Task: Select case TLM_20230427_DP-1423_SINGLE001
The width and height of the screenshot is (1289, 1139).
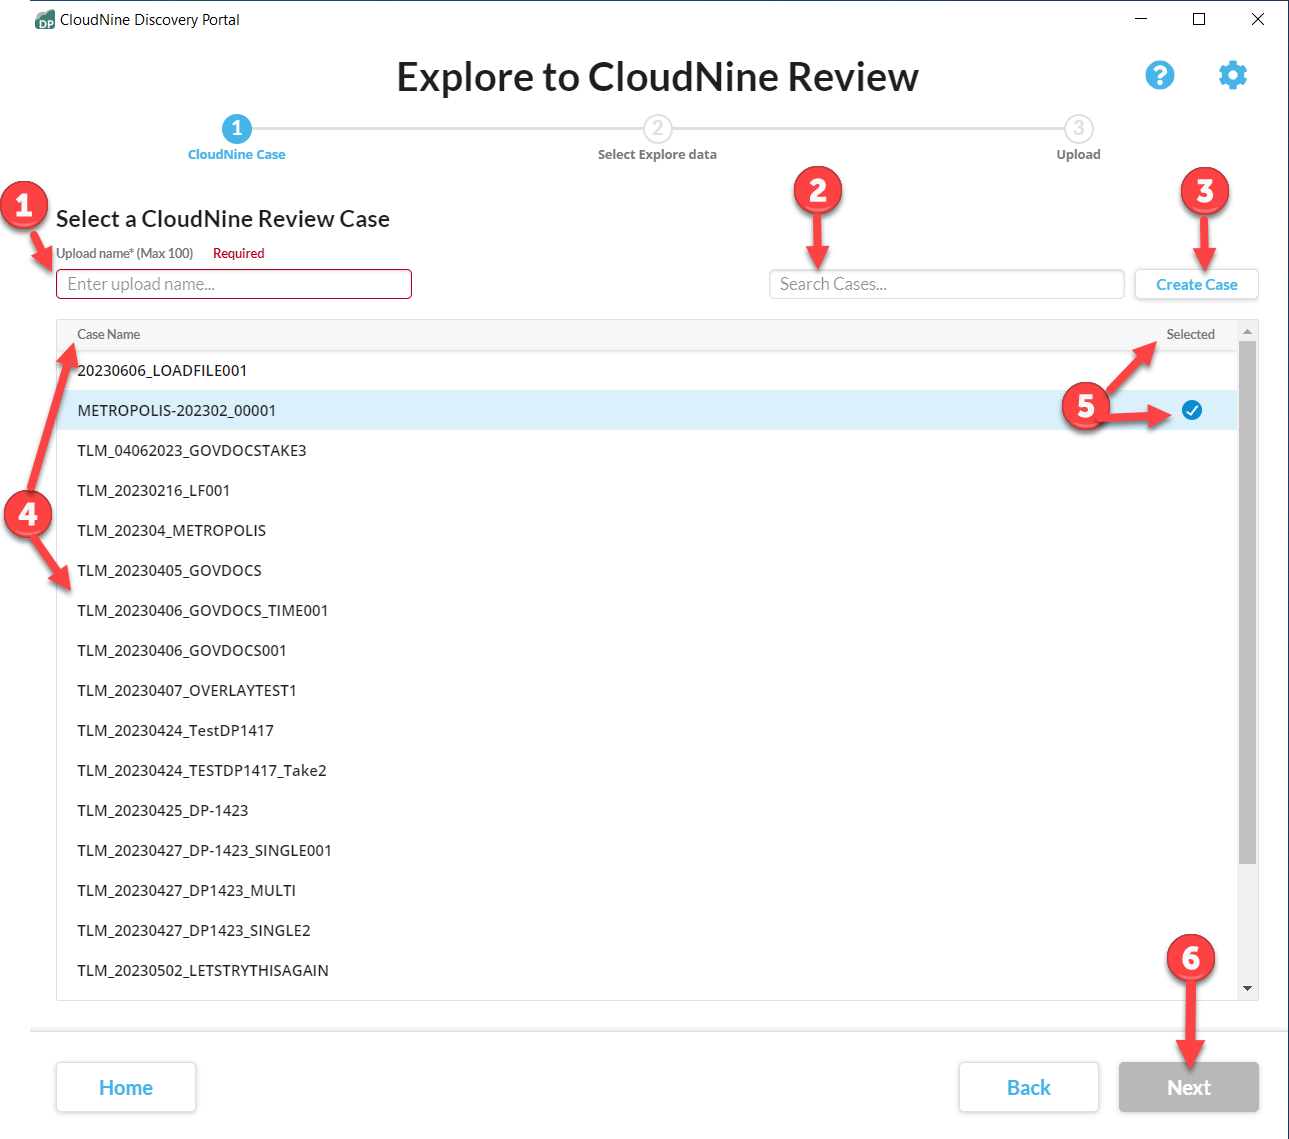Action: [647, 850]
